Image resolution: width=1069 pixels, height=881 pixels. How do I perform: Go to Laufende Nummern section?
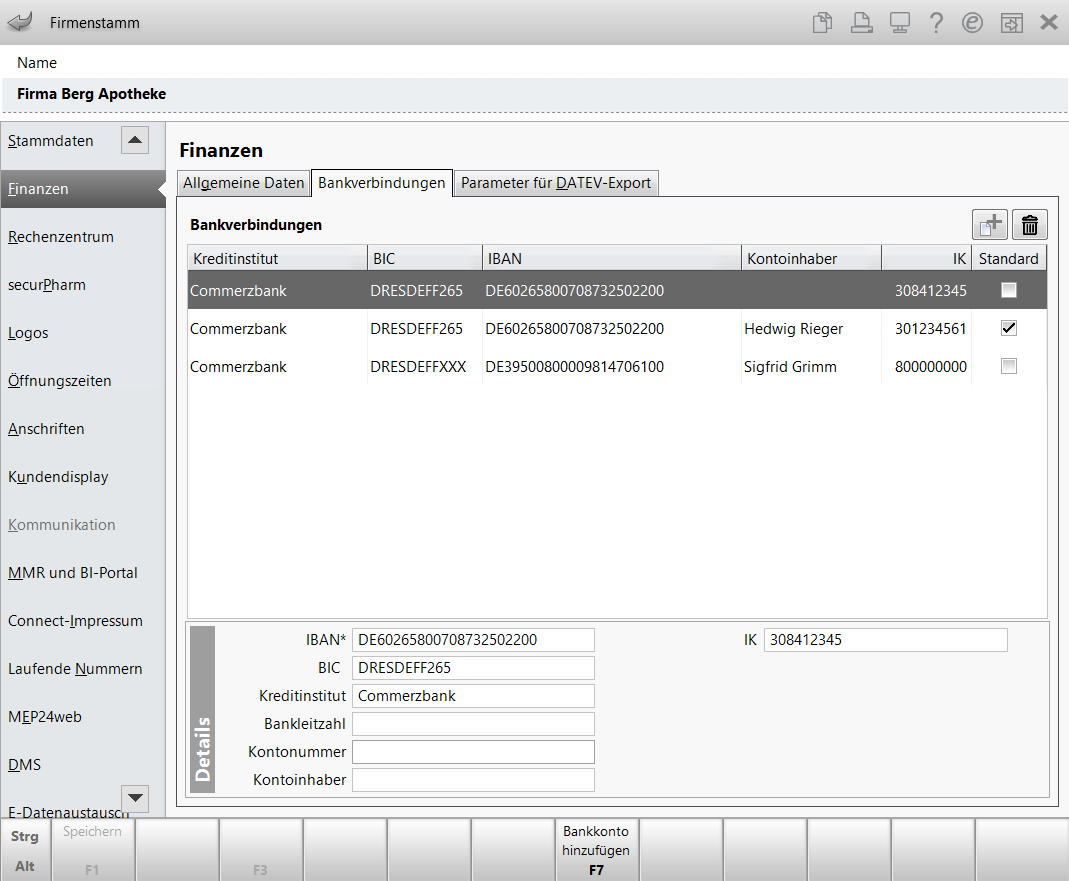point(75,669)
